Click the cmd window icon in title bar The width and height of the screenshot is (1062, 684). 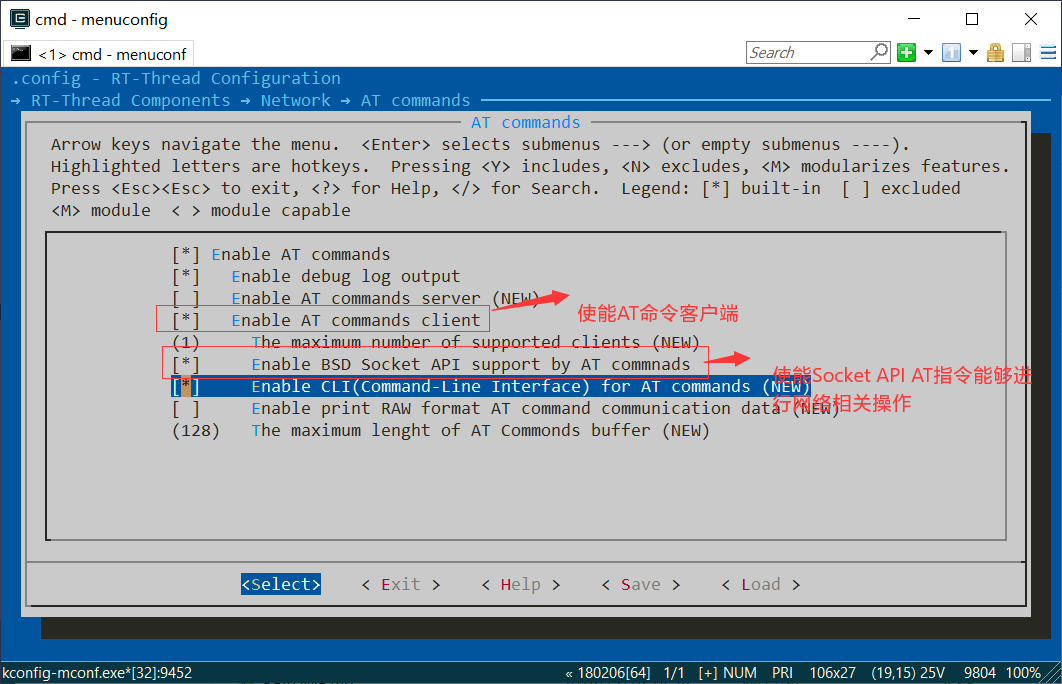point(20,19)
